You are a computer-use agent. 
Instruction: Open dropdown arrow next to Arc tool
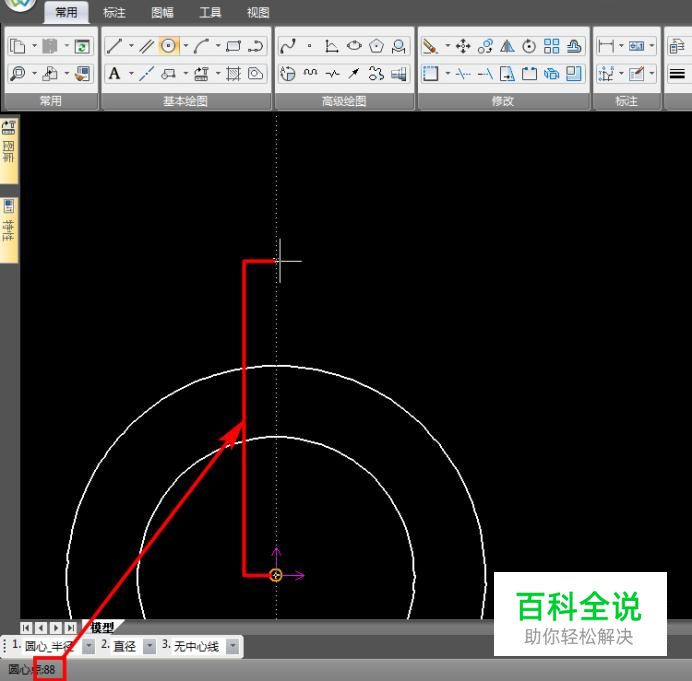tap(218, 46)
